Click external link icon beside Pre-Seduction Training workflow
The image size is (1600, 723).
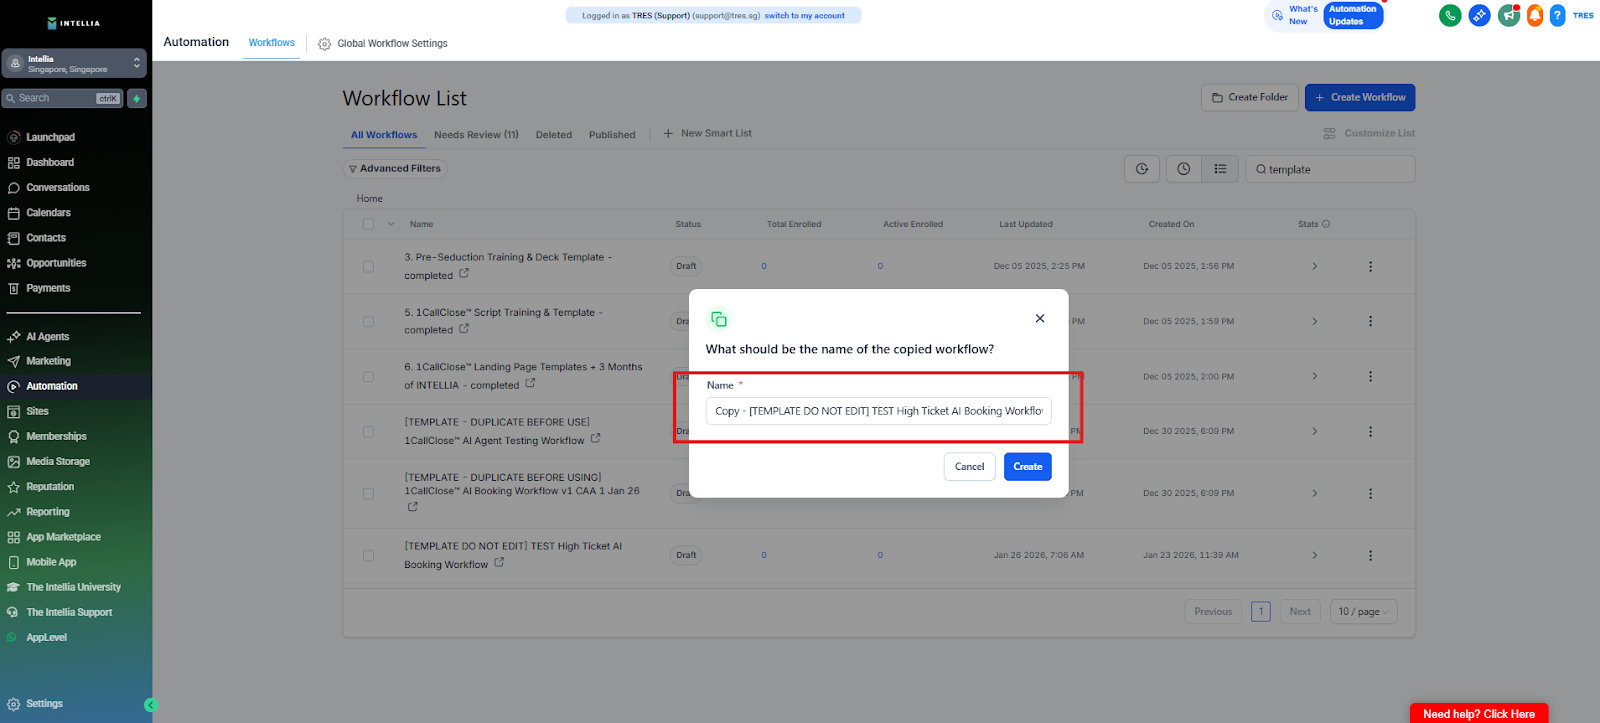(x=464, y=273)
